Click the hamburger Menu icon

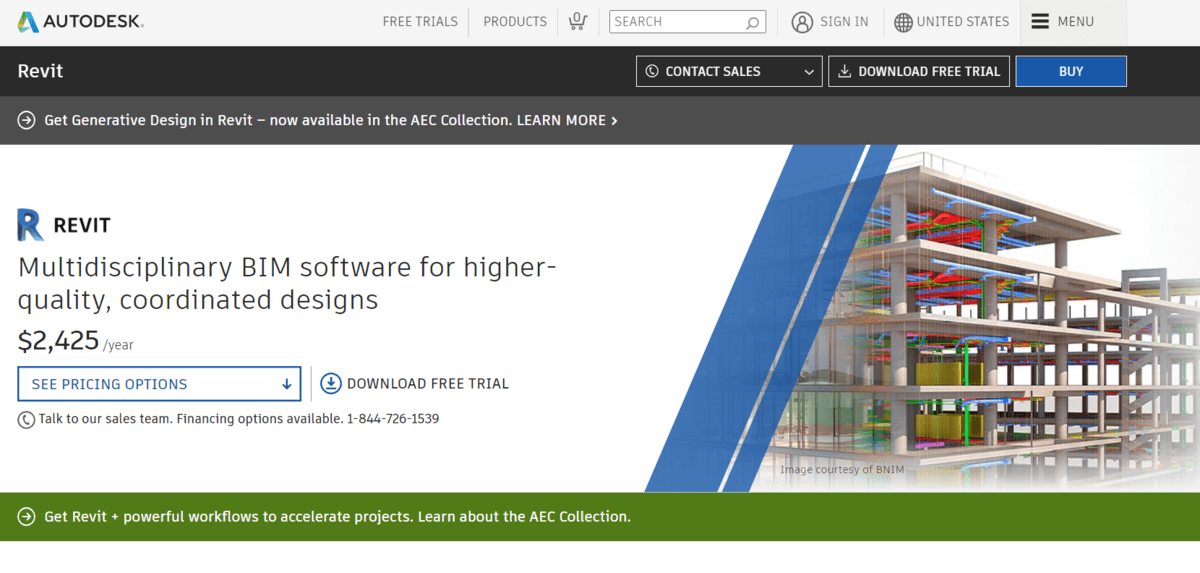click(x=1040, y=21)
